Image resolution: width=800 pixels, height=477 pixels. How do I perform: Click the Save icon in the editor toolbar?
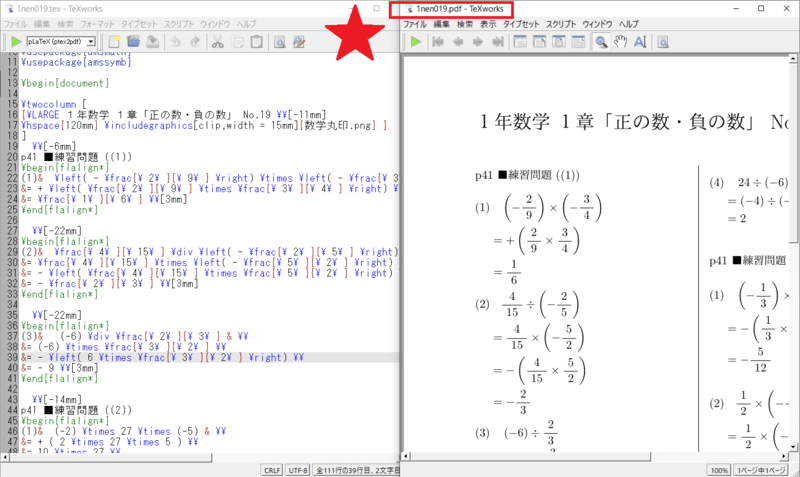[153, 42]
